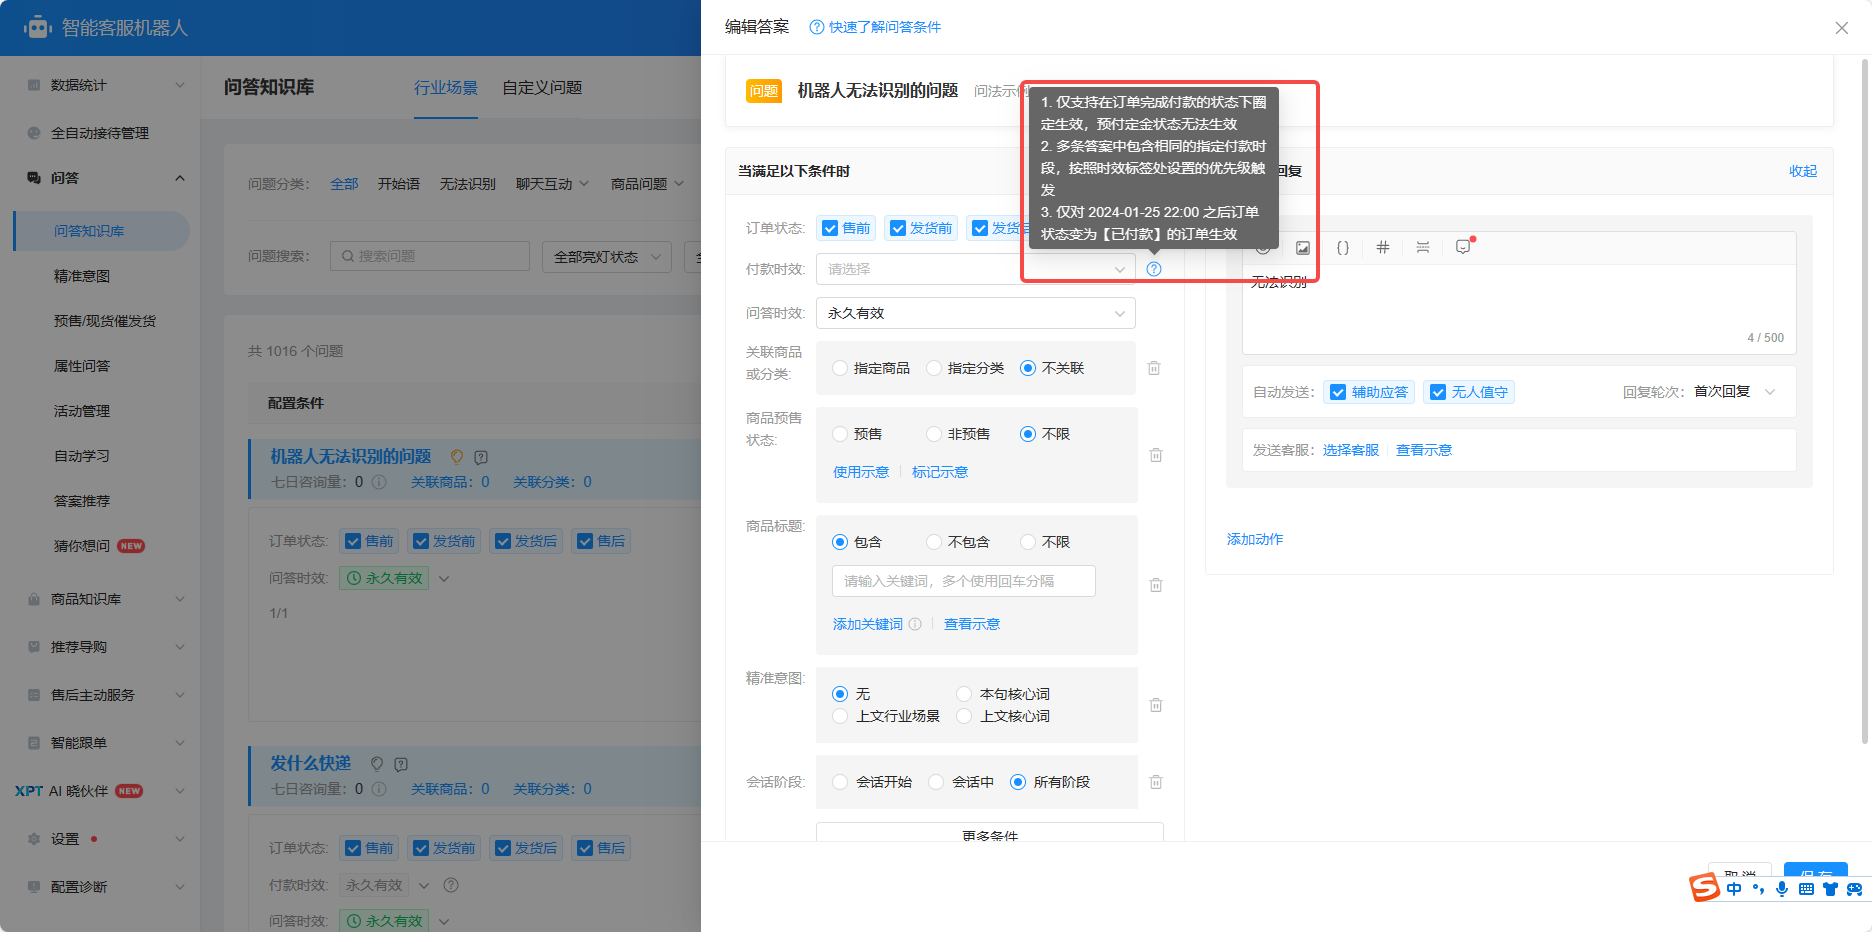1872x932 pixels.
Task: Select the 会话开始 radio button
Action: [x=840, y=782]
